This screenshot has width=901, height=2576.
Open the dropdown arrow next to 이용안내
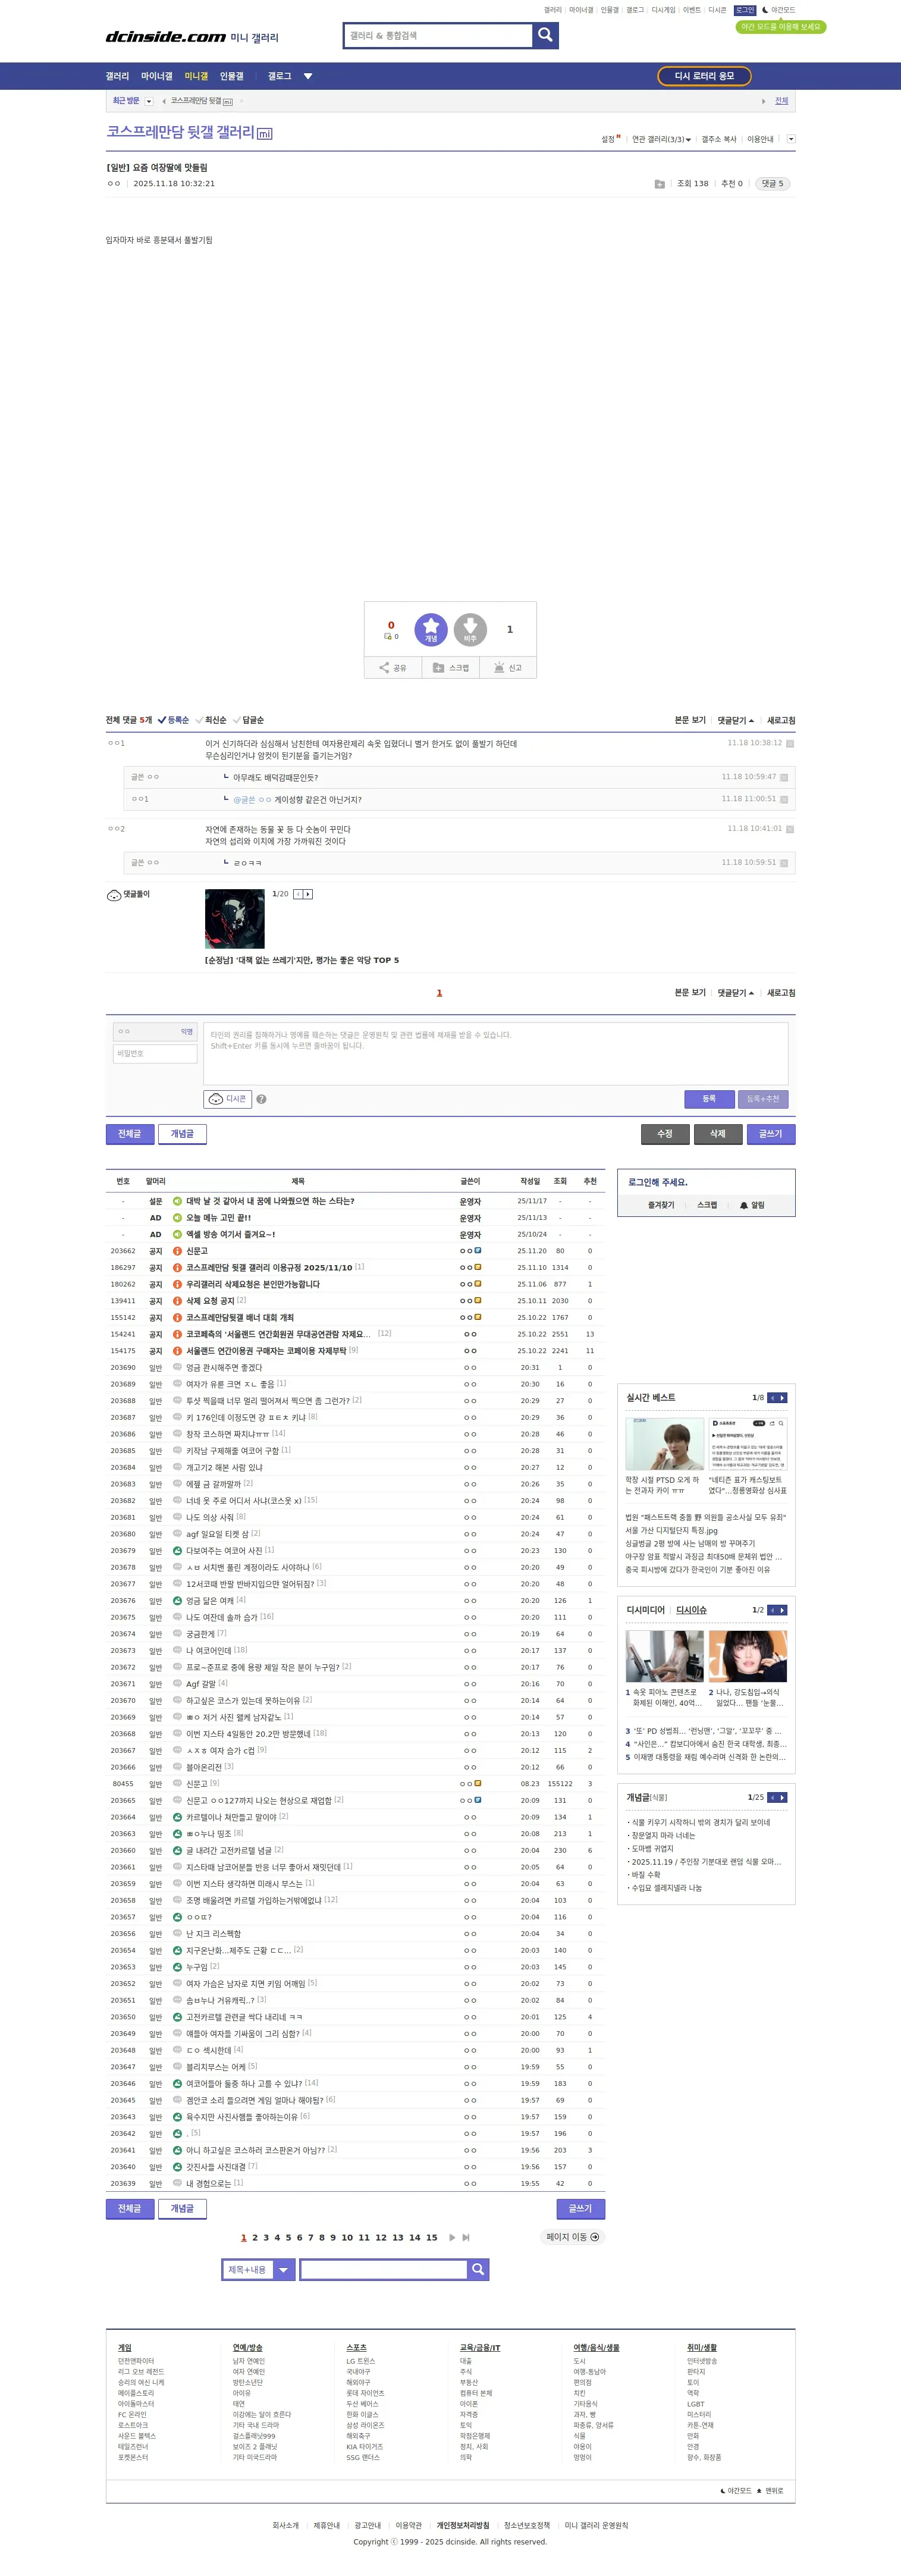pos(791,139)
